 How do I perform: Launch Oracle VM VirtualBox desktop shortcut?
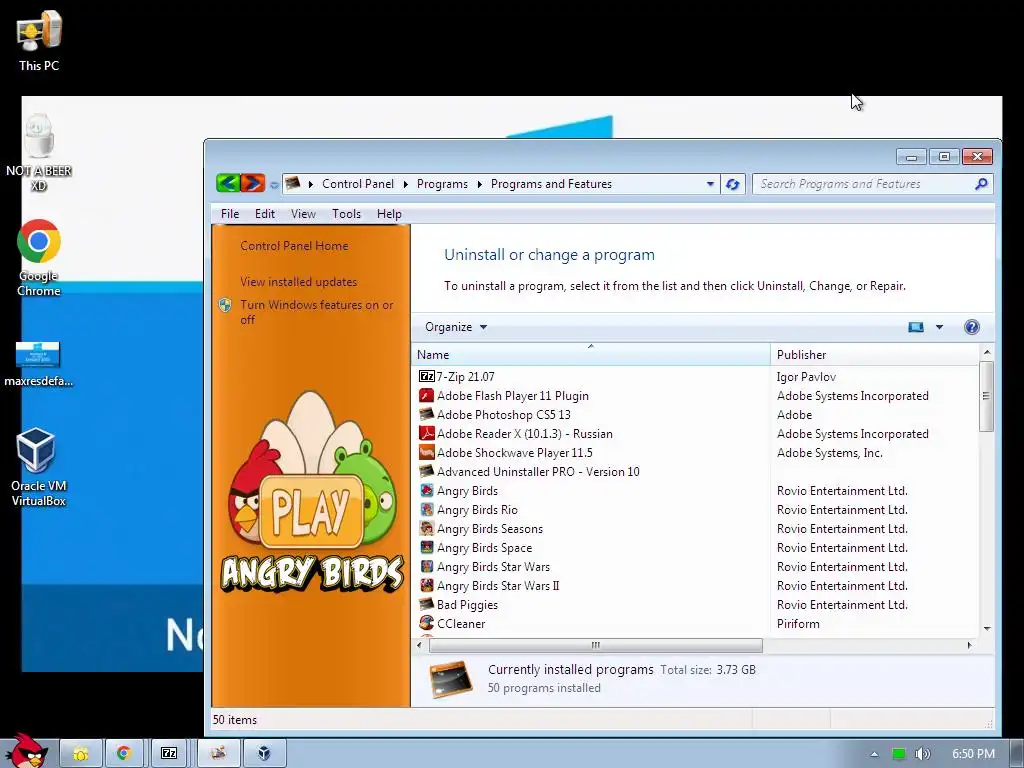(x=39, y=466)
